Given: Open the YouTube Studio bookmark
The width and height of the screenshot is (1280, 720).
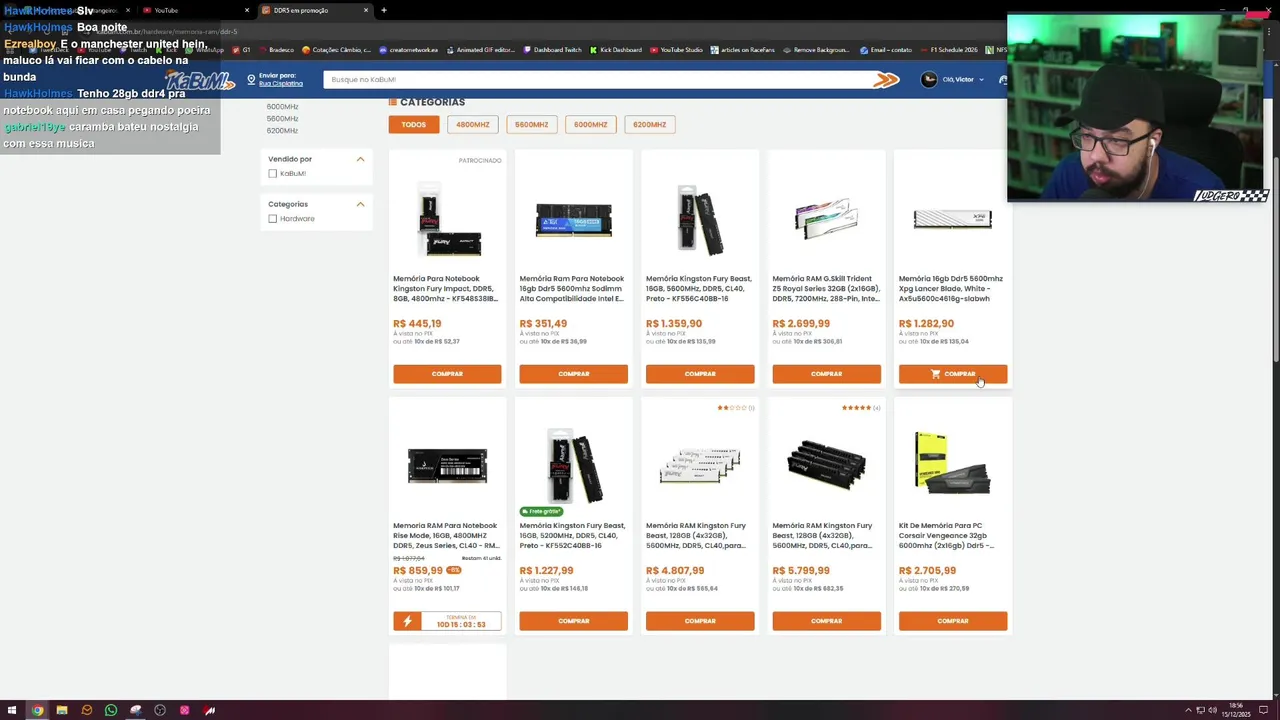Looking at the screenshot, I should pyautogui.click(x=676, y=50).
